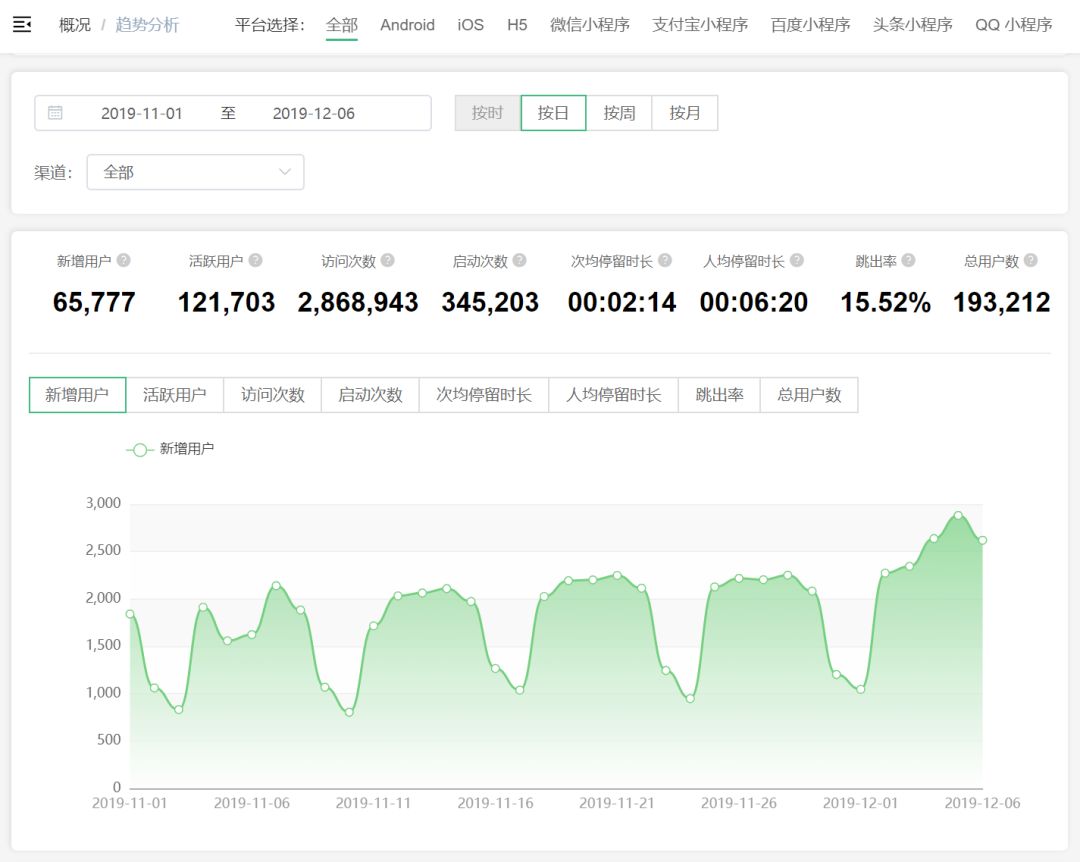This screenshot has width=1080, height=862.
Task: Select 百度小程序 platform tab
Action: pyautogui.click(x=810, y=25)
